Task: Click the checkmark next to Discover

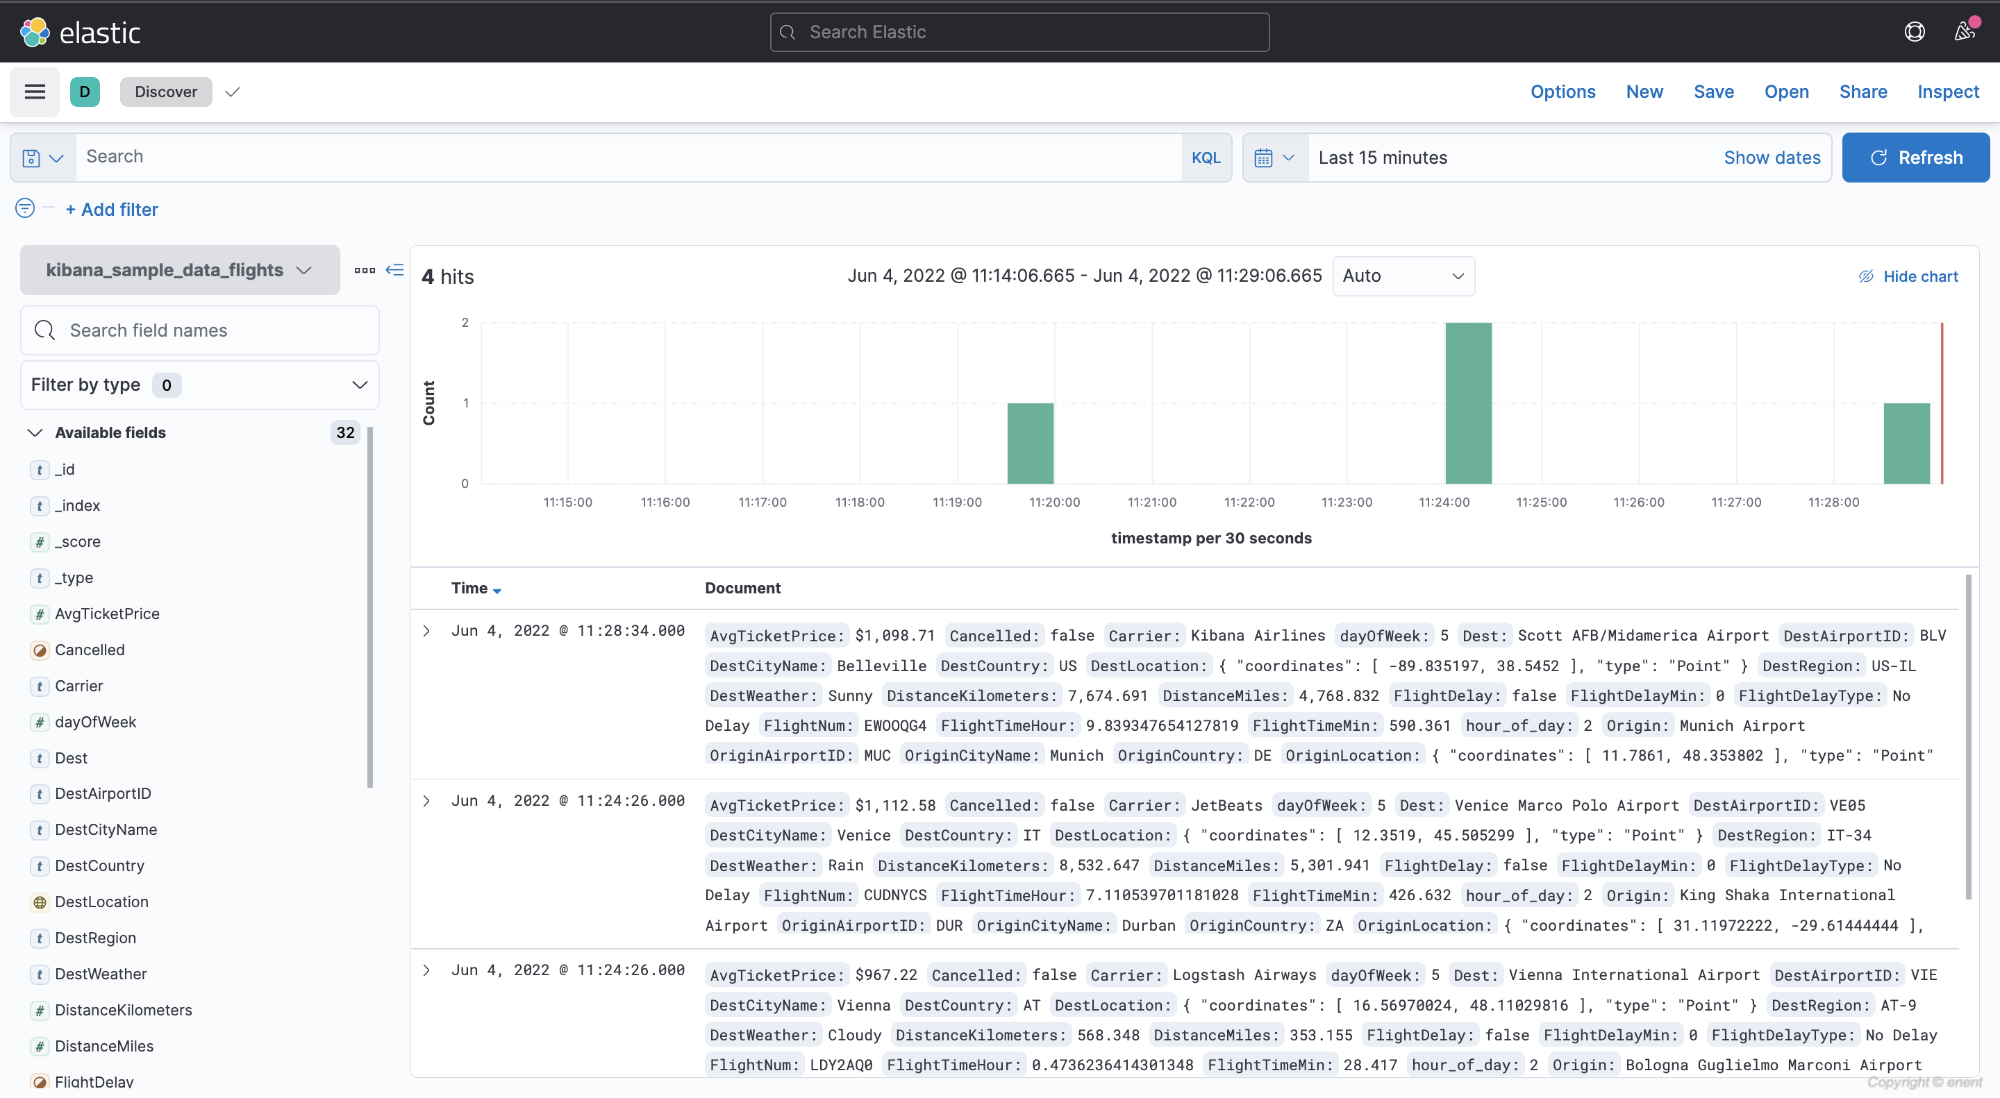Action: tap(233, 92)
